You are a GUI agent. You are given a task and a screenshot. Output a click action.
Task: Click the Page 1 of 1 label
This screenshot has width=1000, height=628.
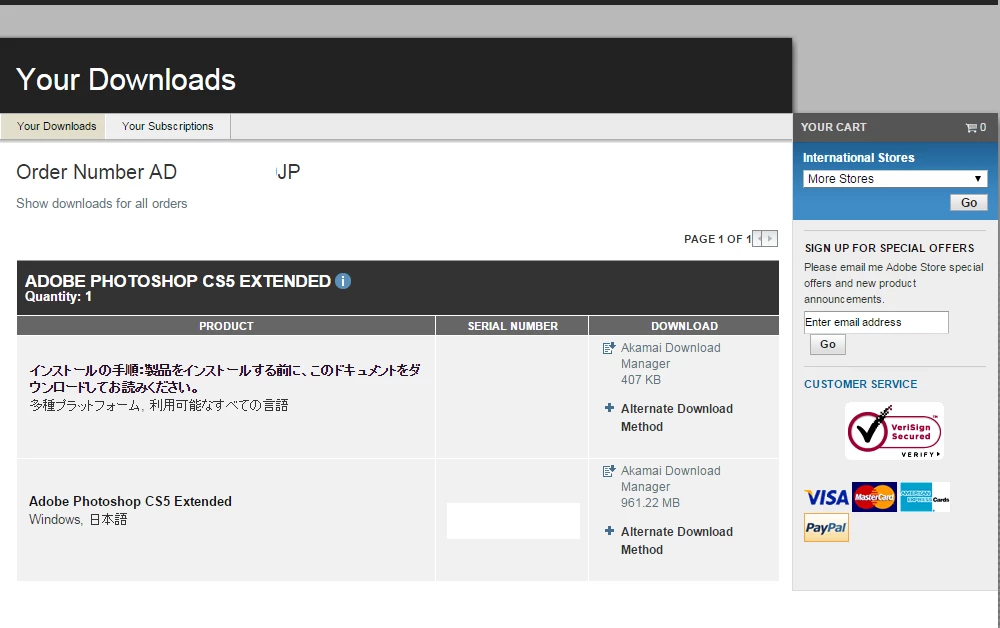pos(717,239)
